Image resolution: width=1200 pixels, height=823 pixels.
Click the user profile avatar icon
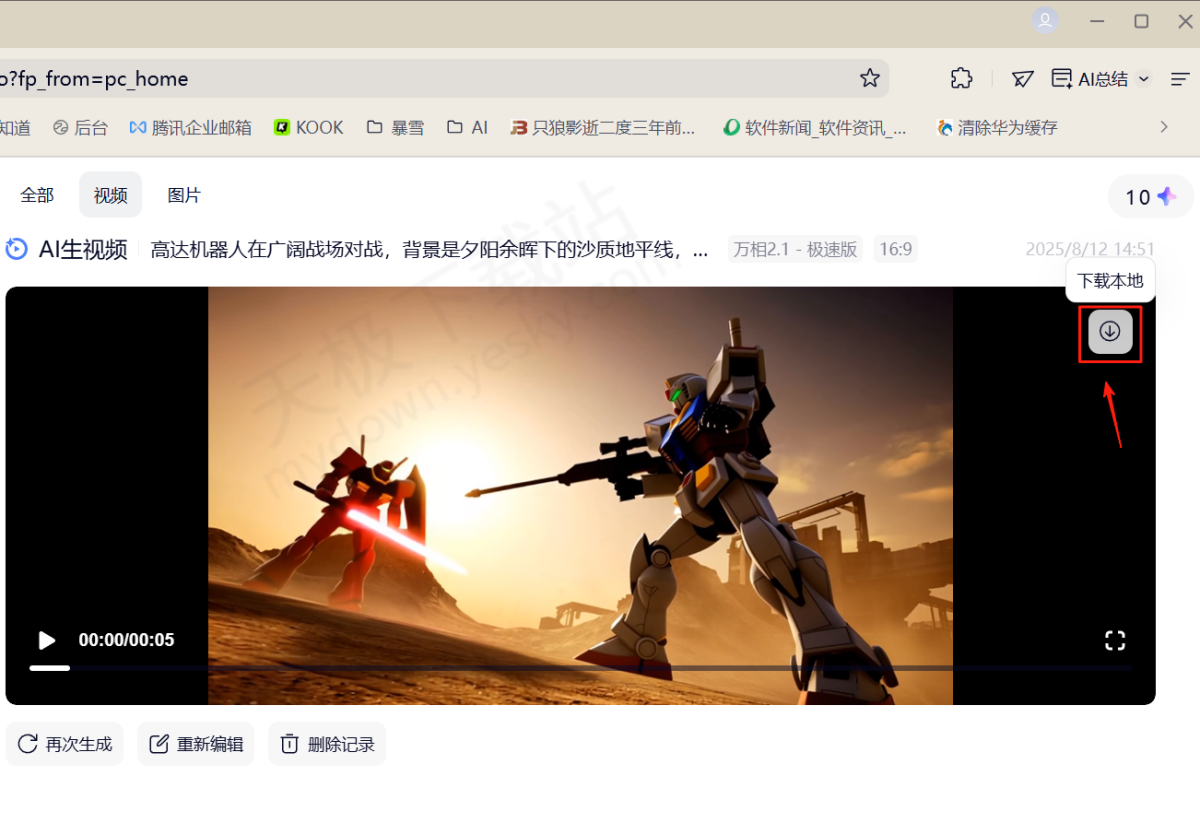point(1045,20)
